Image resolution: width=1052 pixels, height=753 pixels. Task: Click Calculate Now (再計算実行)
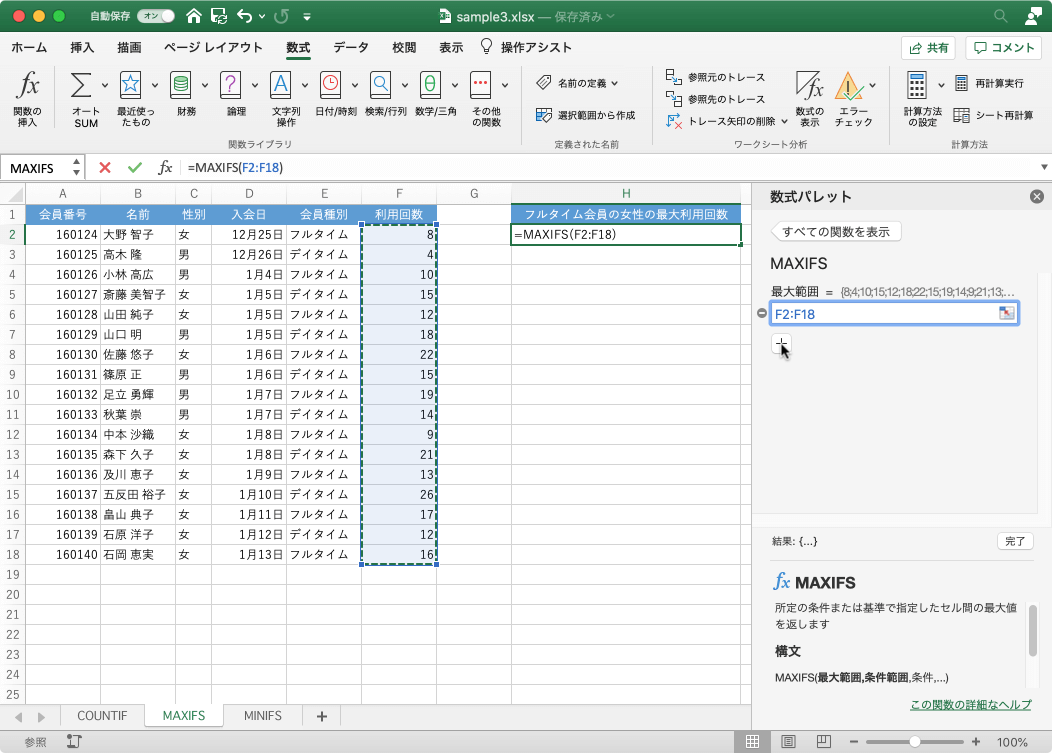[x=989, y=83]
